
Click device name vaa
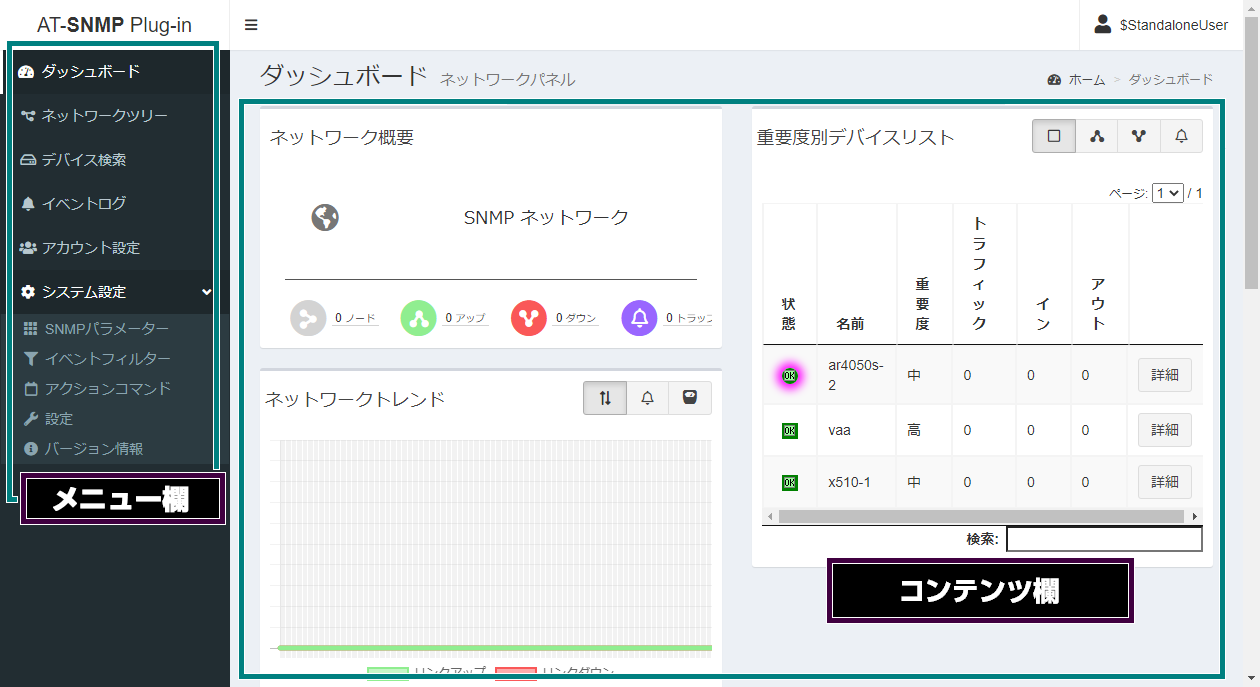(839, 430)
